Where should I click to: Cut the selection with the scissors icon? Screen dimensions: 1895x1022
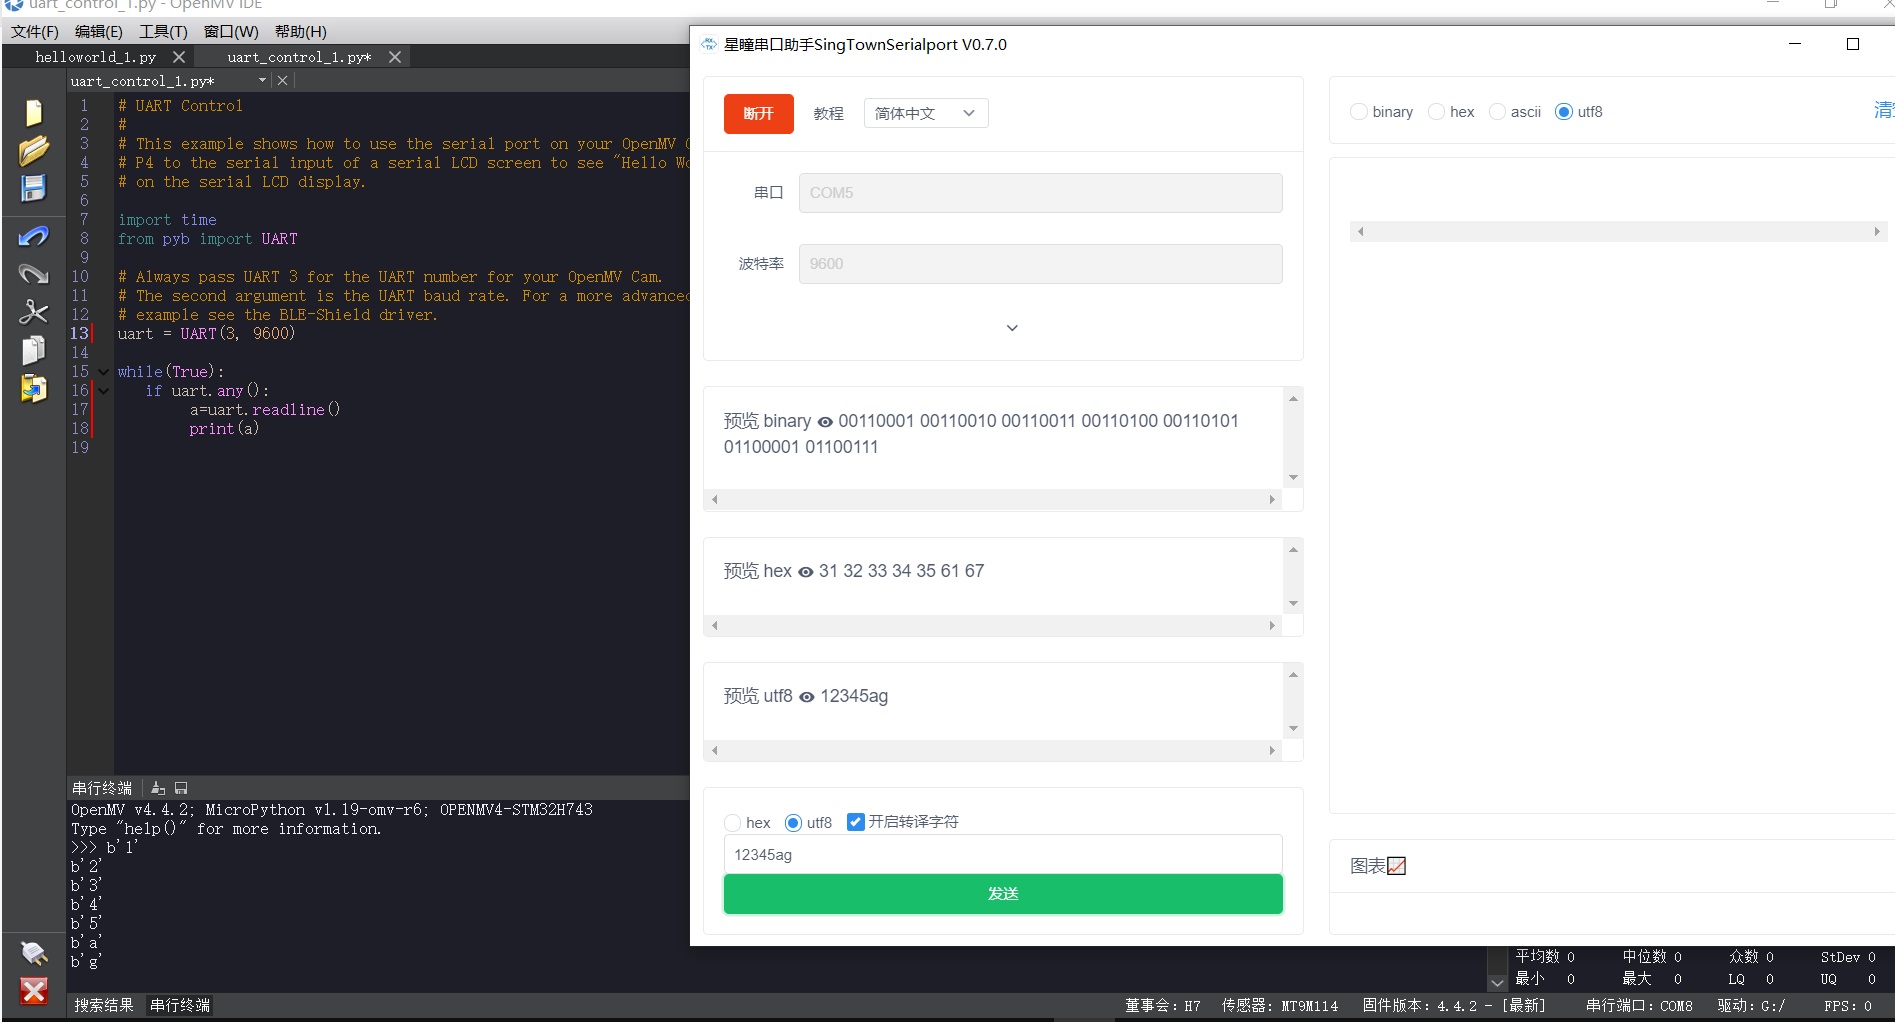pyautogui.click(x=33, y=312)
